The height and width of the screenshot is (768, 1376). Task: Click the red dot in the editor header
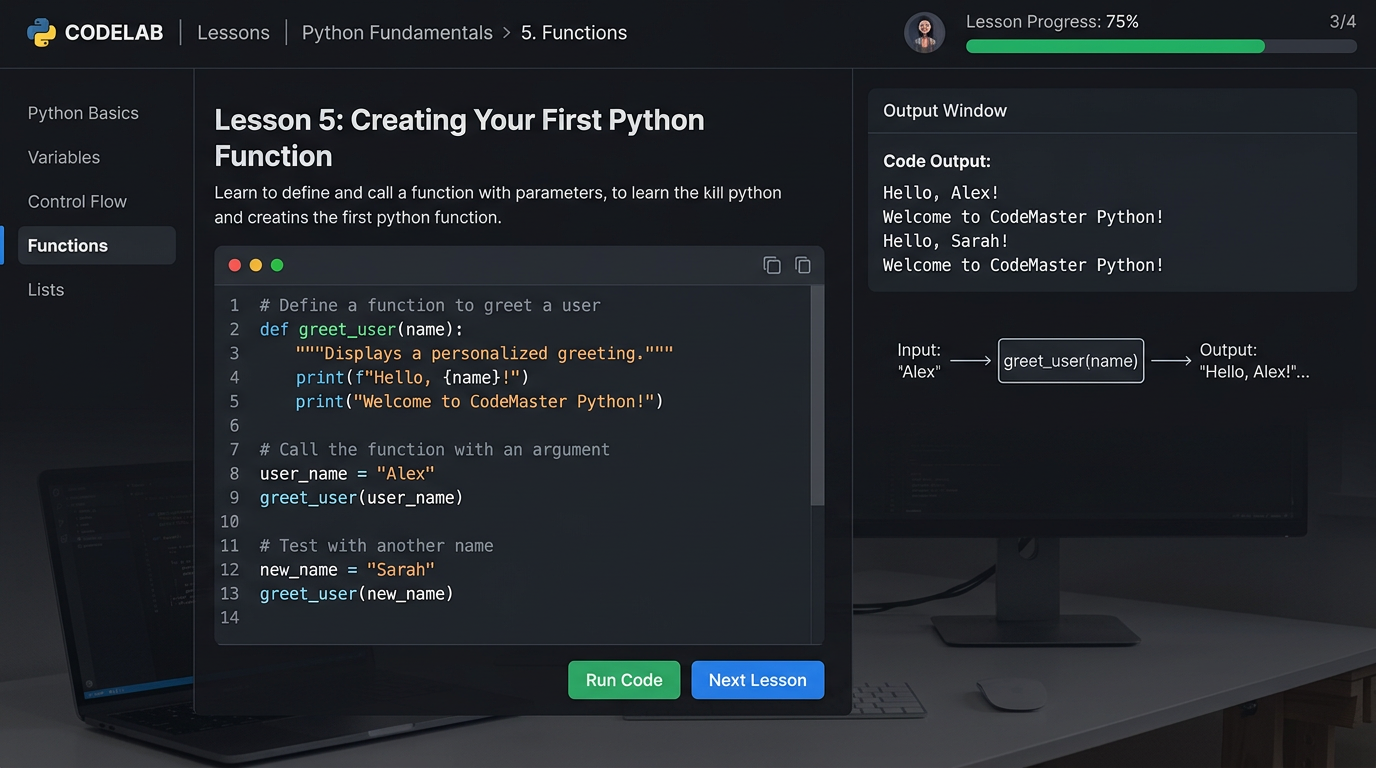tap(235, 265)
